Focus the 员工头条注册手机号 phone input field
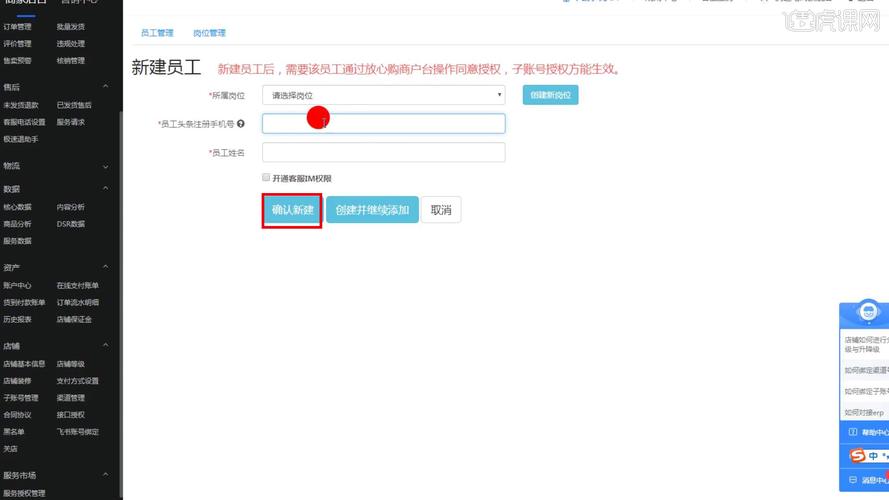Viewport: 889px width, 500px height. [x=384, y=124]
